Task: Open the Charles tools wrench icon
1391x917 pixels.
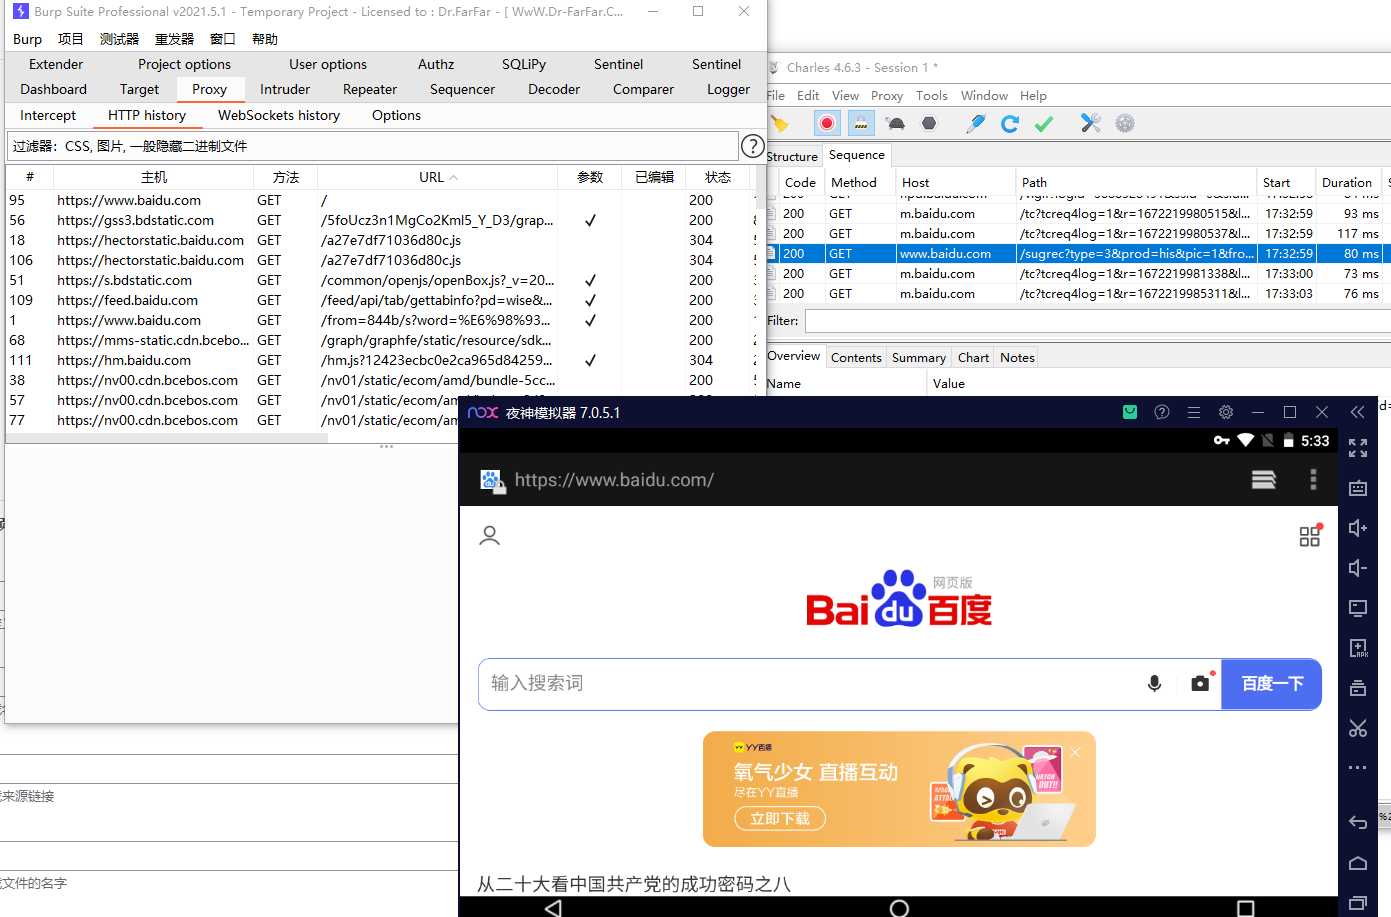Action: point(1090,123)
